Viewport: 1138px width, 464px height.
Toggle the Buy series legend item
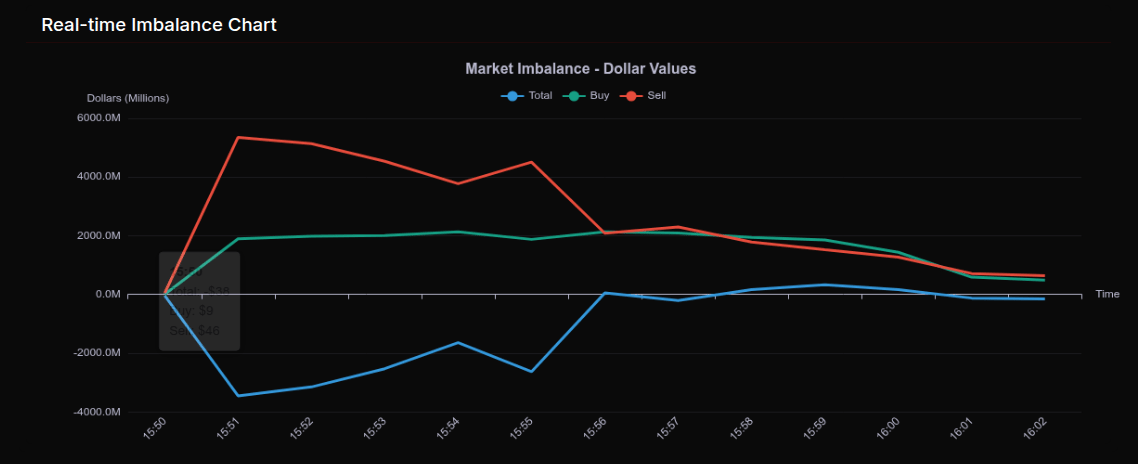tap(588, 95)
